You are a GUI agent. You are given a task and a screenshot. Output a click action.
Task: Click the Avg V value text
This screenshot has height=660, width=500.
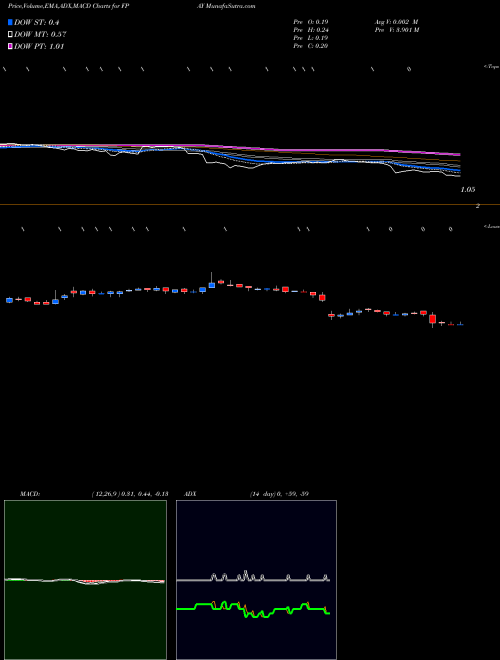396,22
